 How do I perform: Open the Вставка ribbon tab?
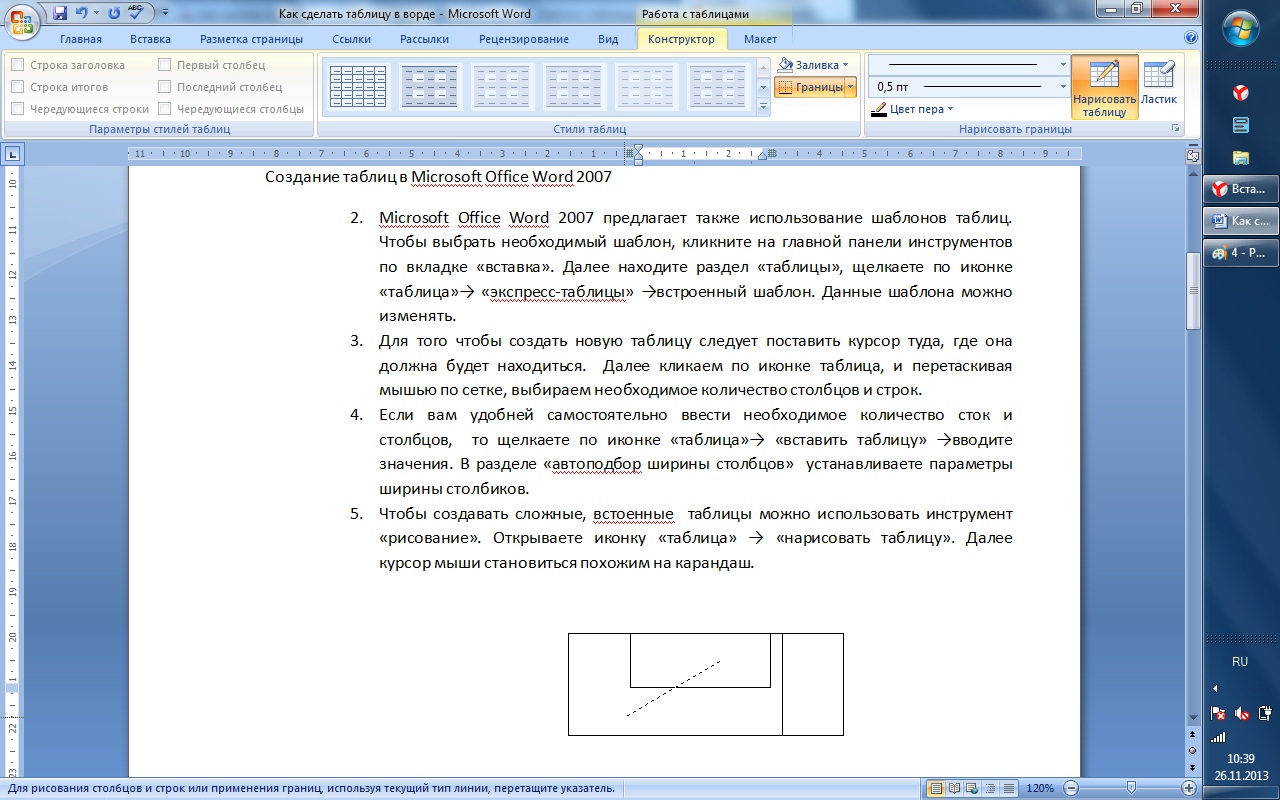pos(150,39)
